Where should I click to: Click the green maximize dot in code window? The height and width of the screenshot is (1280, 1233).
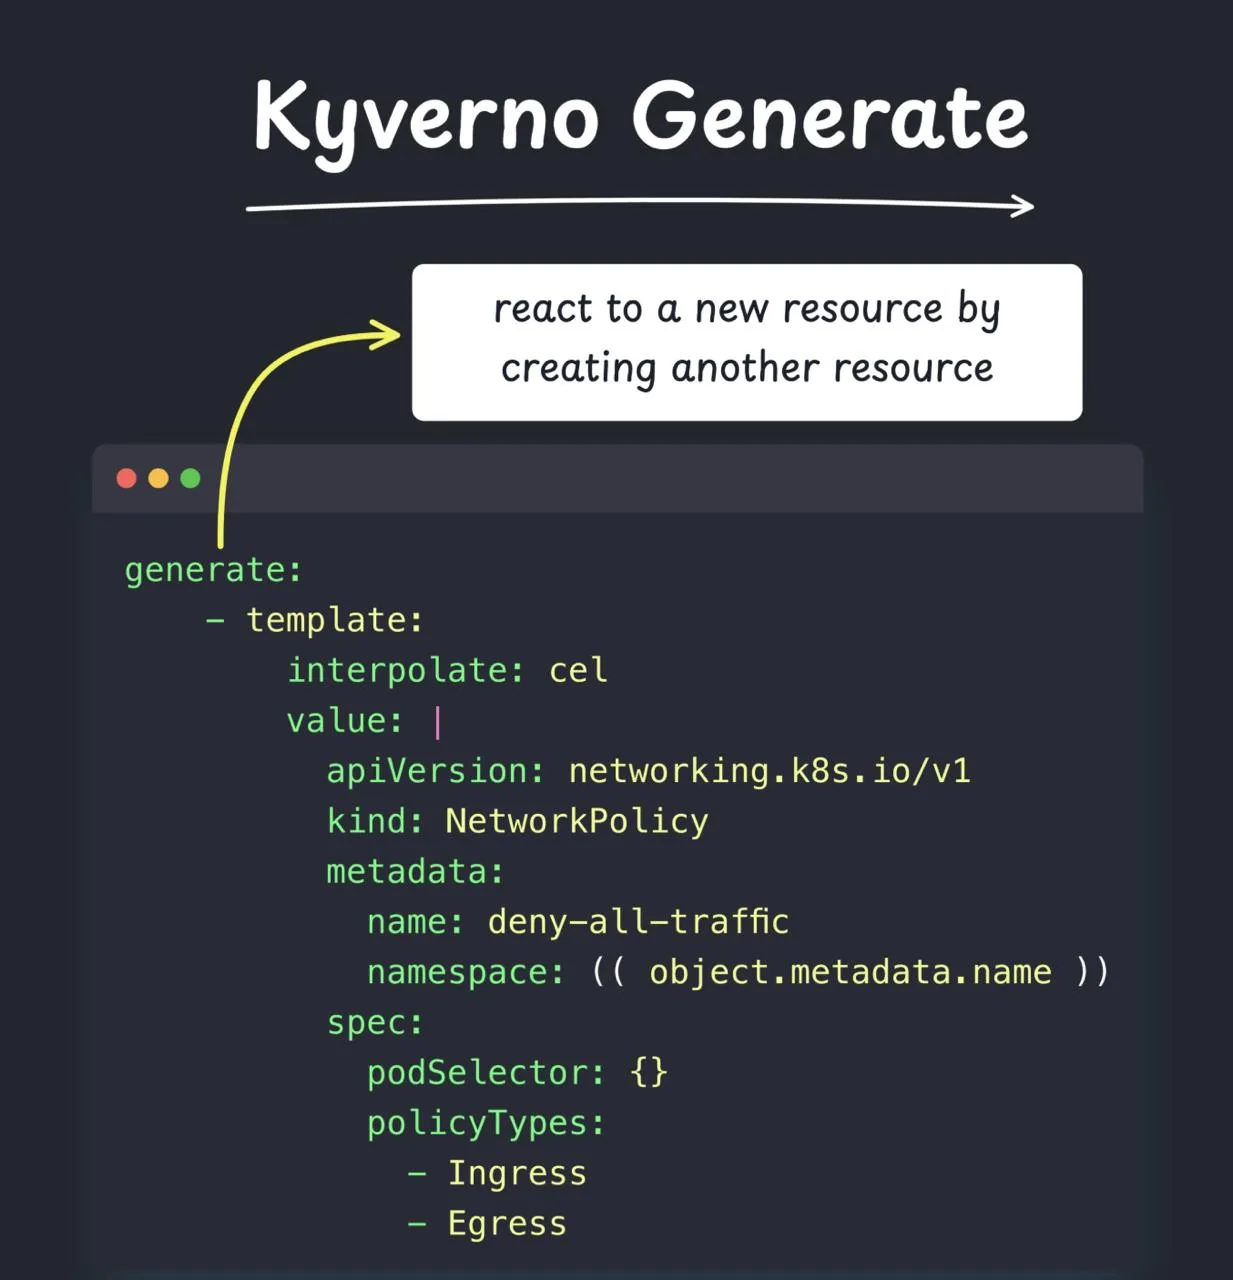pyautogui.click(x=190, y=478)
